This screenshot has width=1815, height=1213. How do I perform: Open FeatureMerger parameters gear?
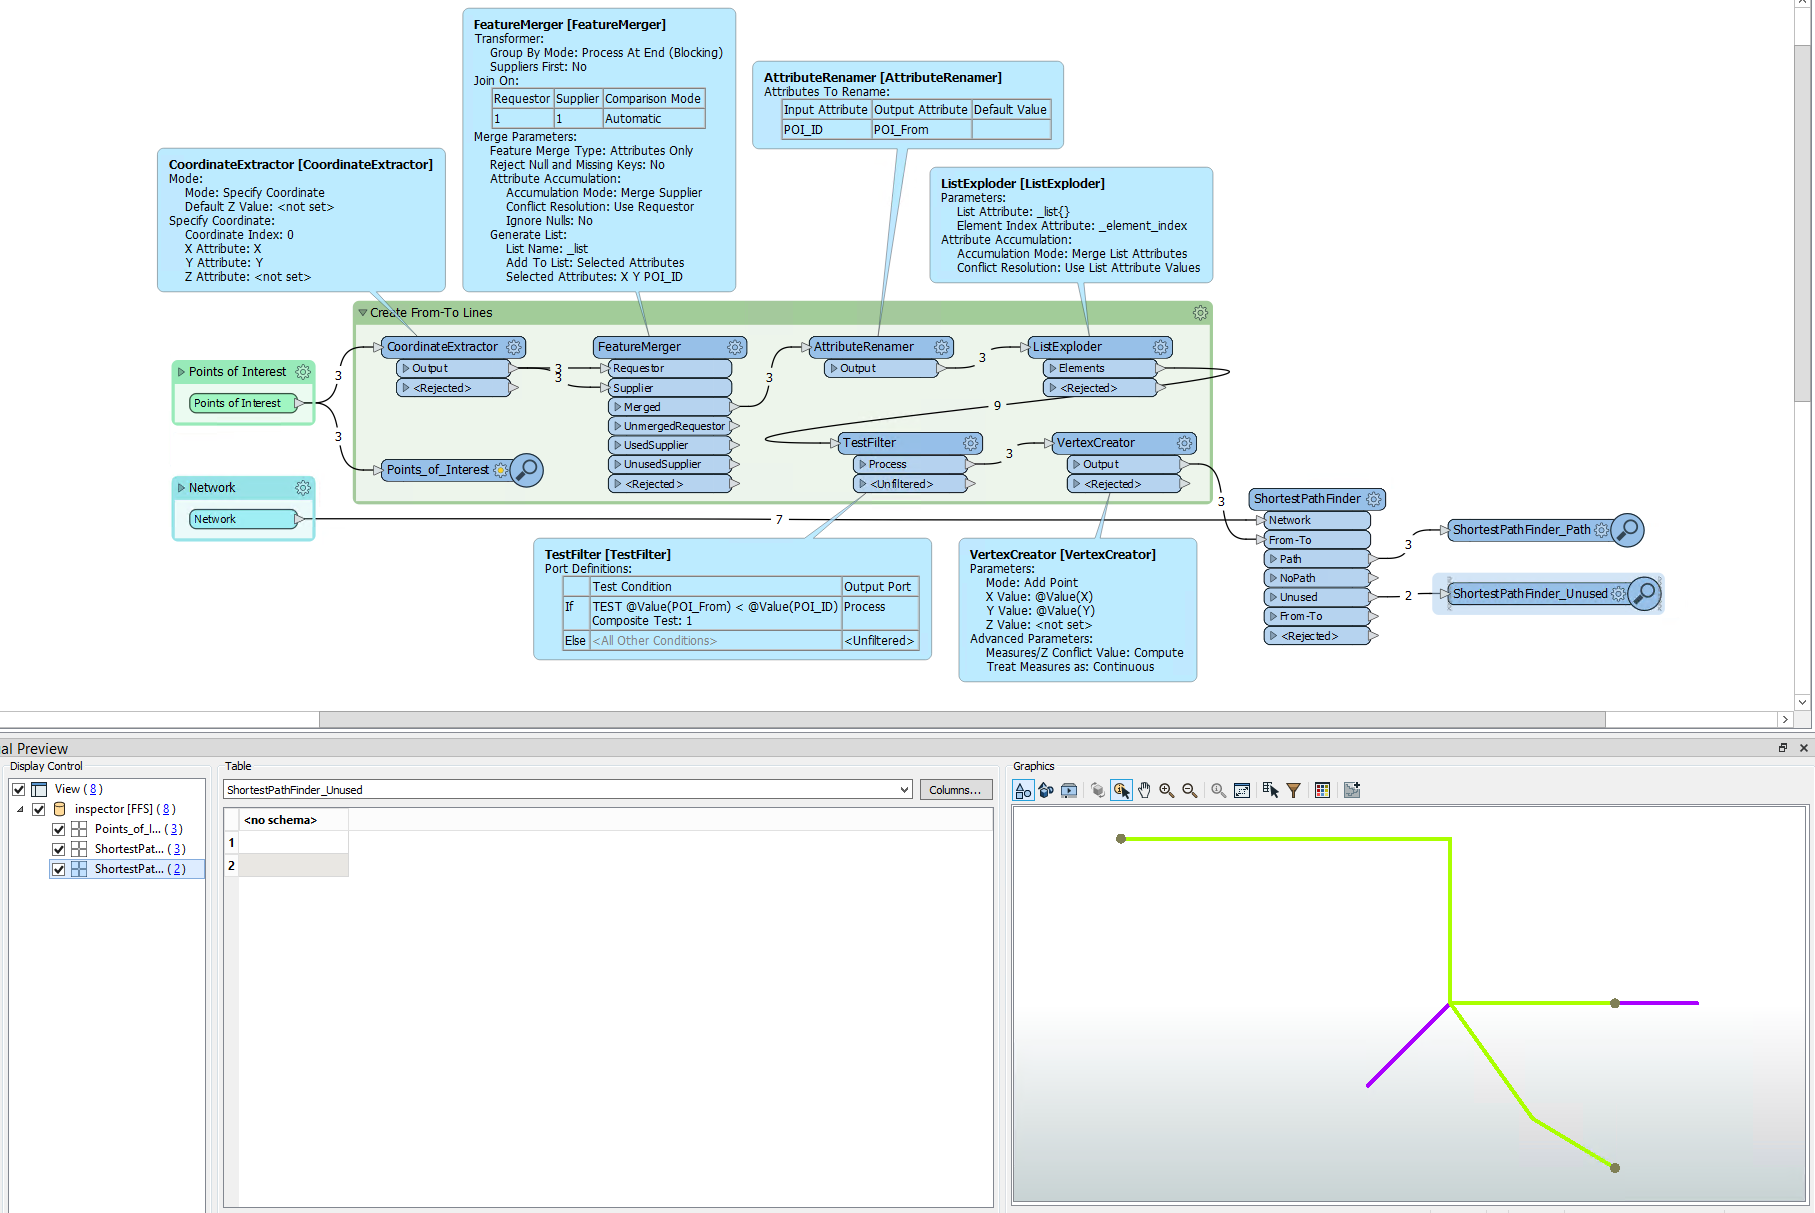pyautogui.click(x=735, y=347)
